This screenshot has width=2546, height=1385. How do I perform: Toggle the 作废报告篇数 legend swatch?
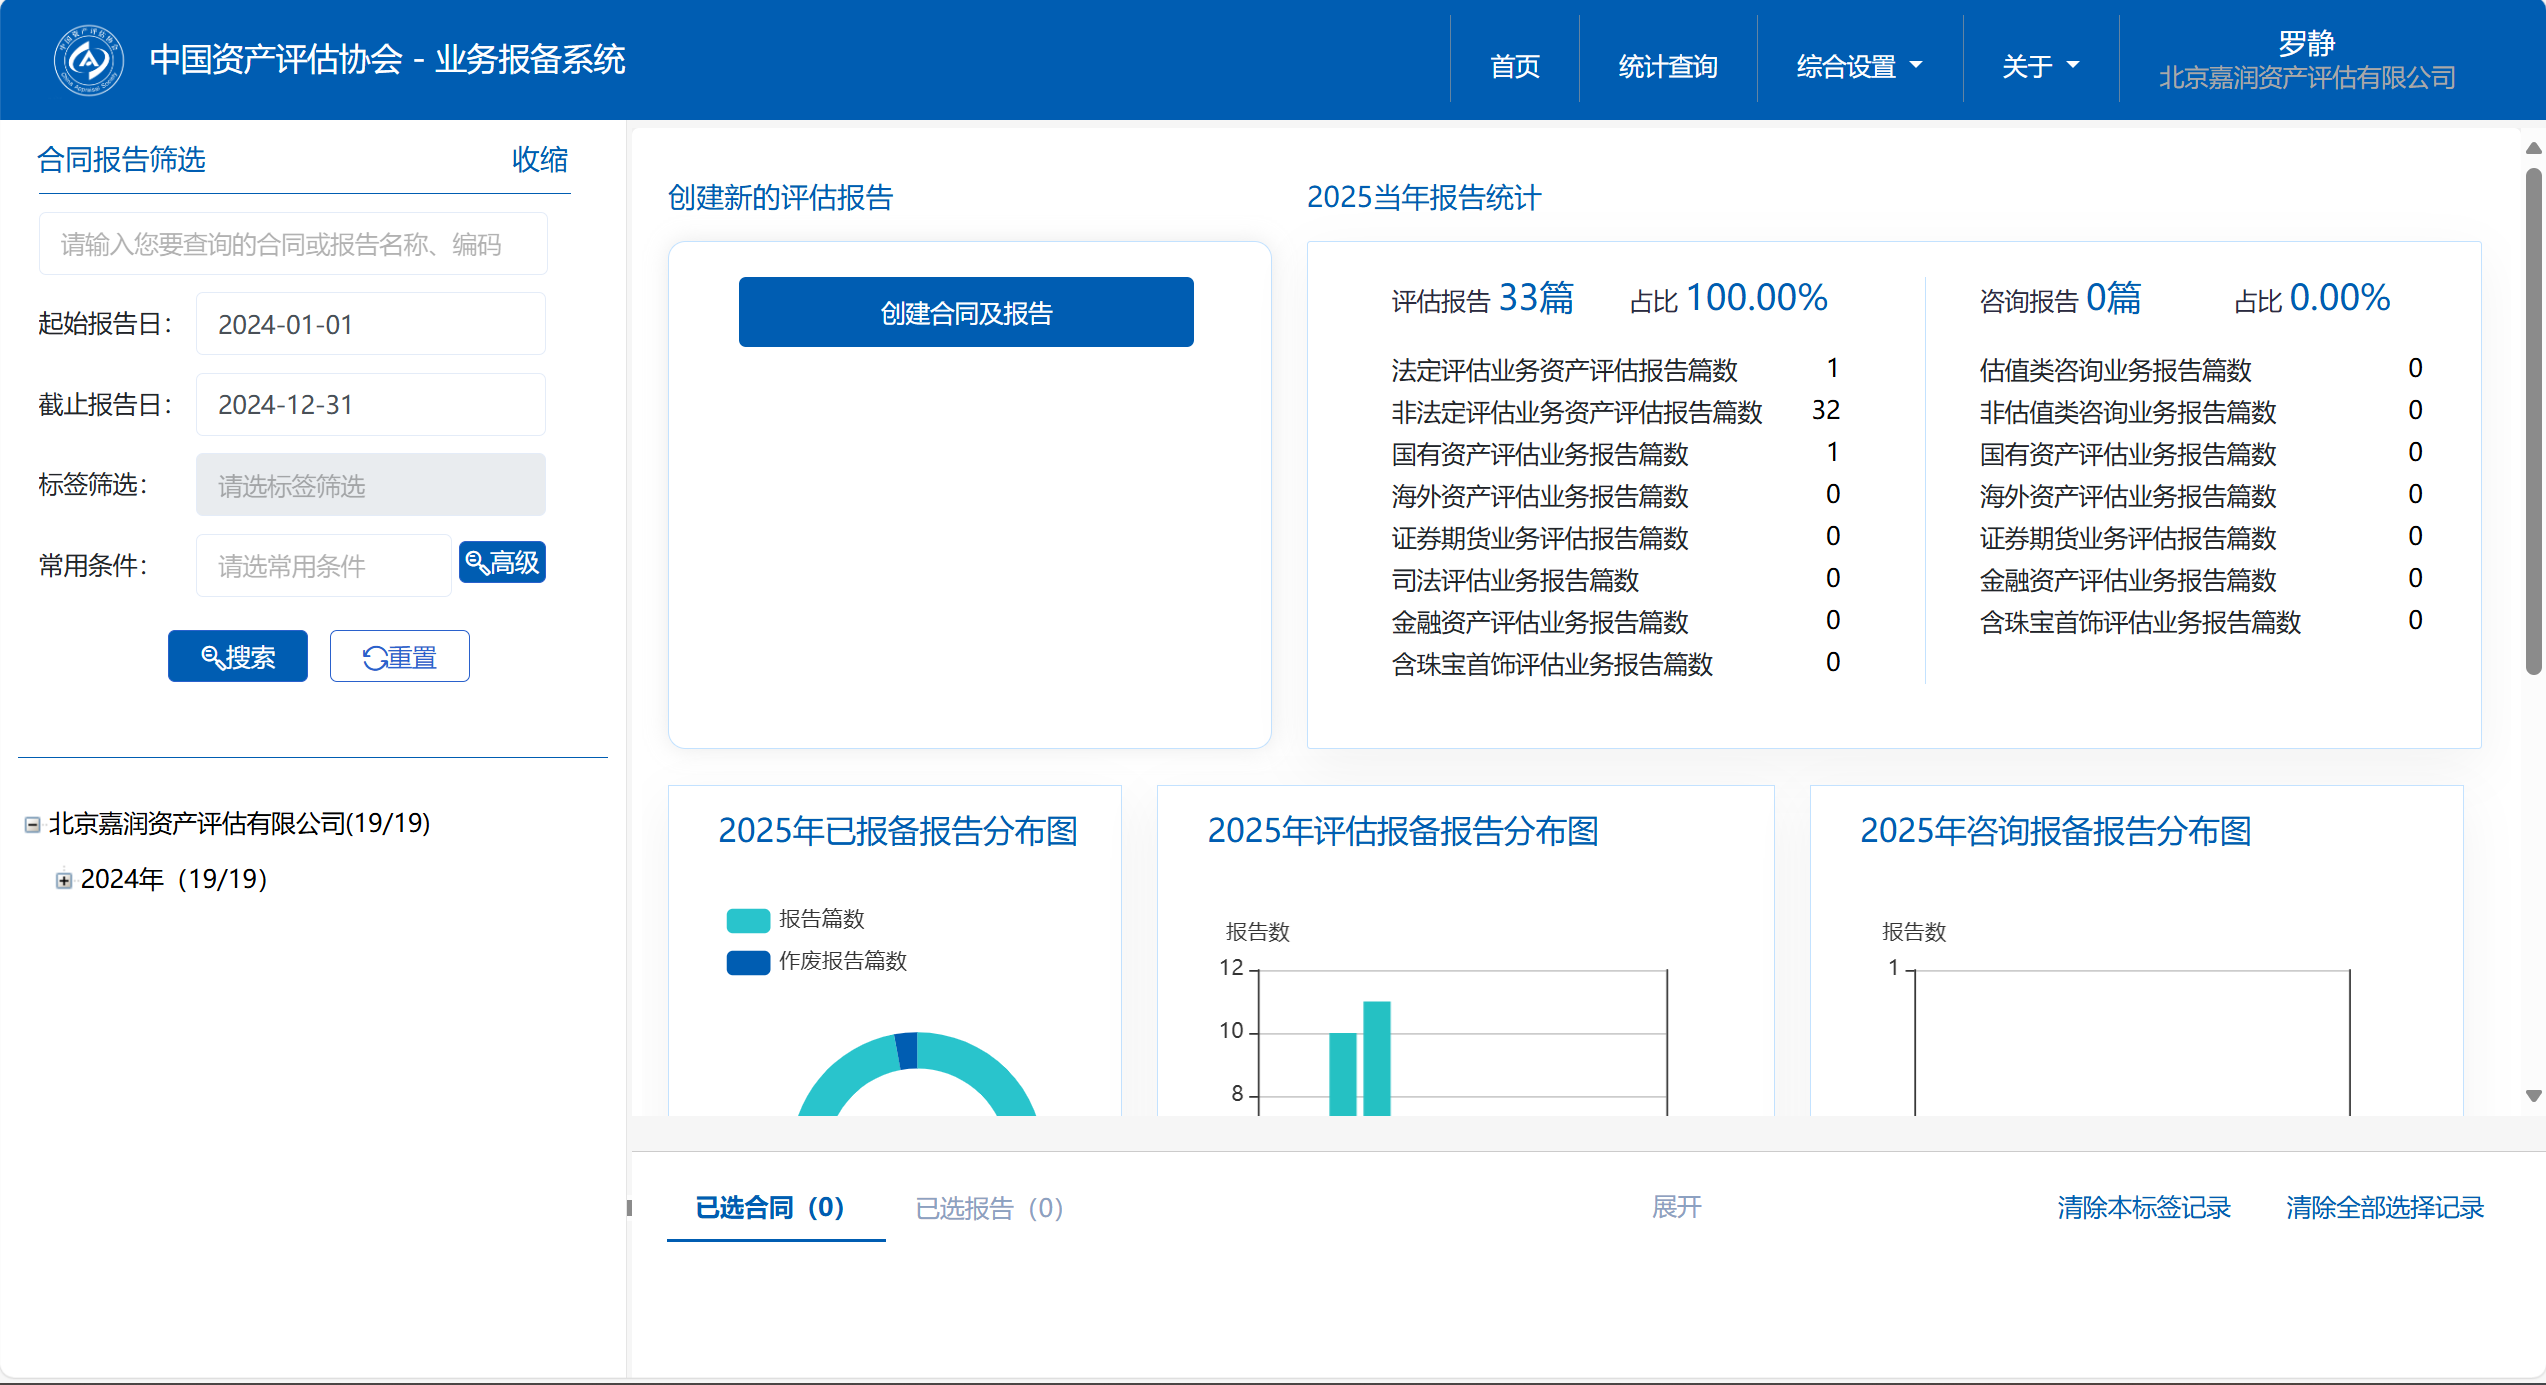(x=748, y=961)
